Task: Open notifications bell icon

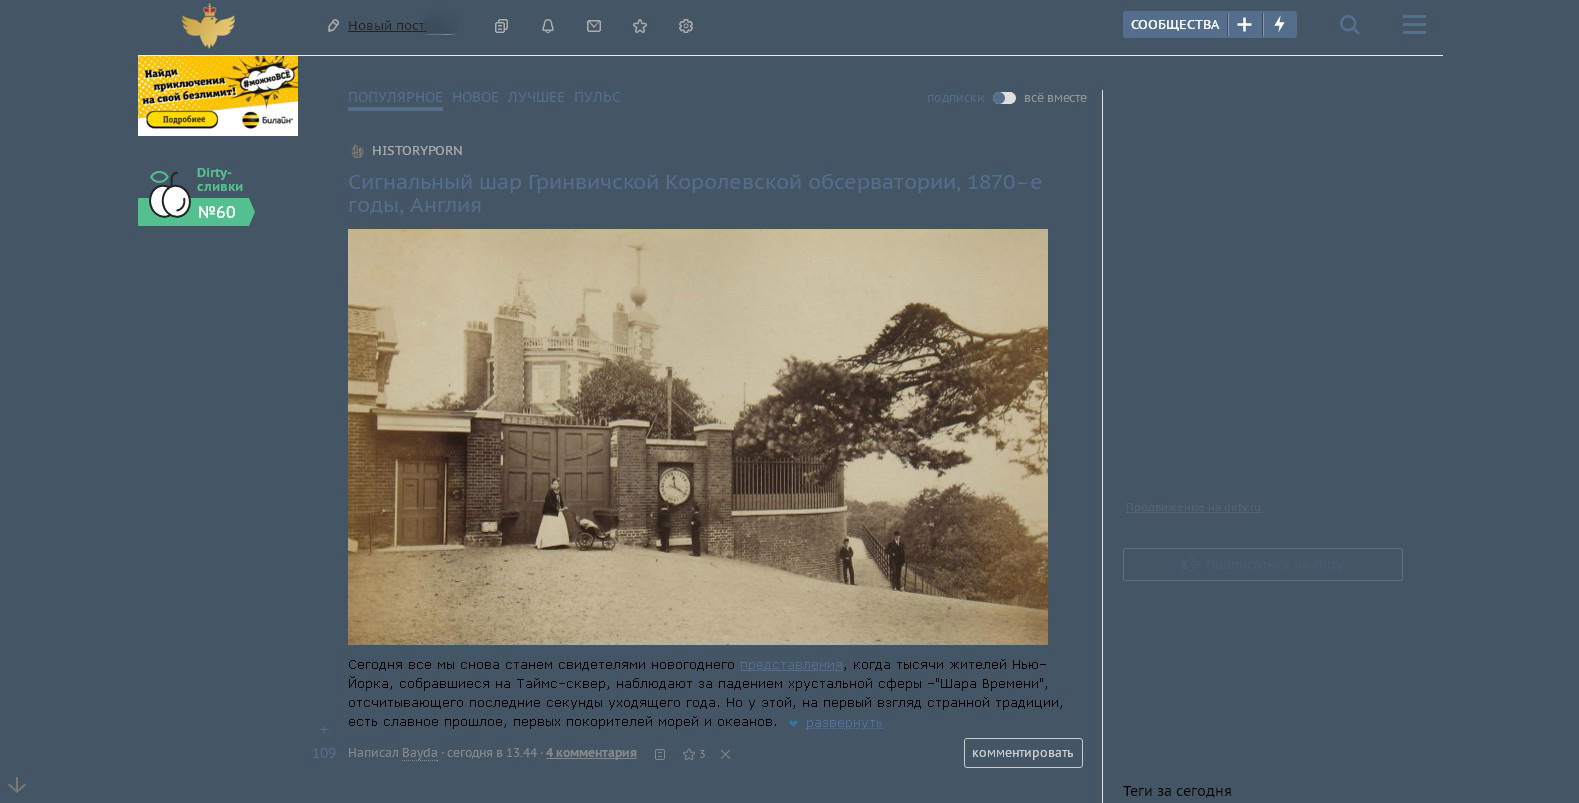Action: coord(548,26)
